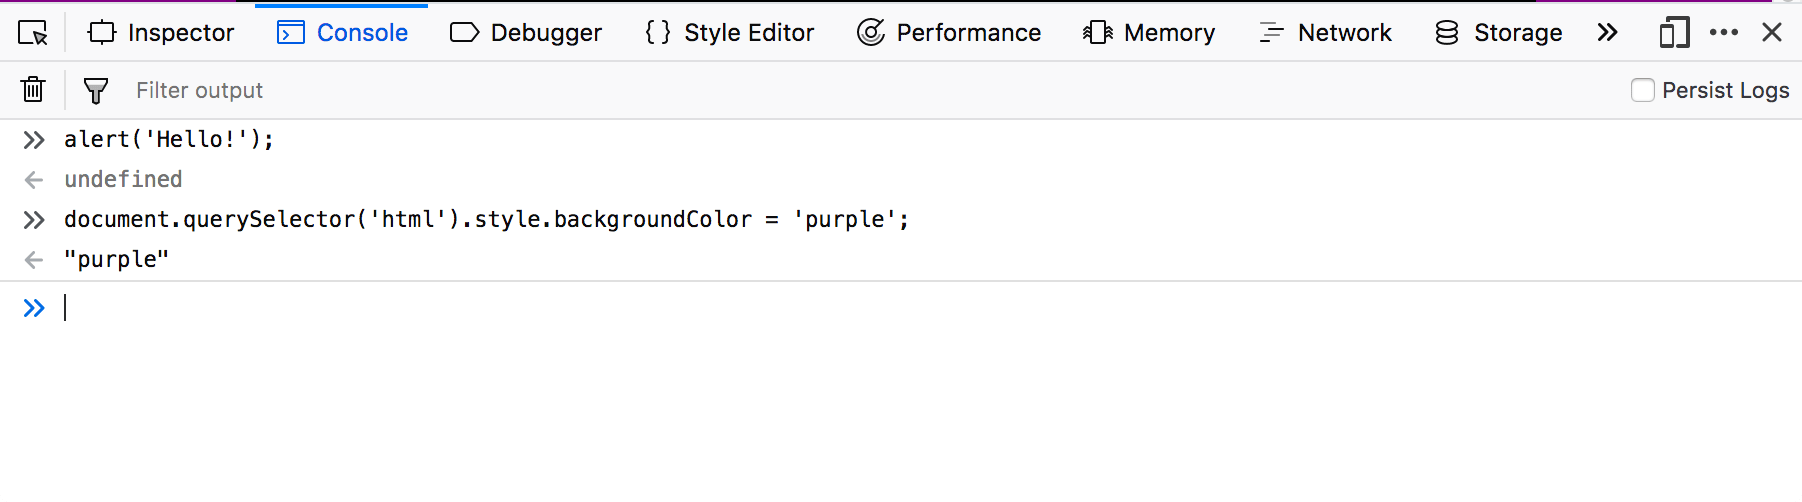This screenshot has height=502, width=1802.
Task: Switch to the Inspector tab
Action: point(161,33)
